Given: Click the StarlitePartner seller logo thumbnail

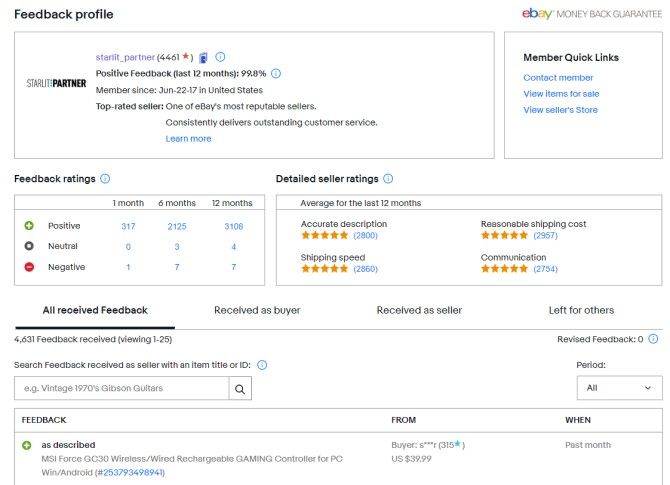Looking at the screenshot, I should click(x=56, y=83).
